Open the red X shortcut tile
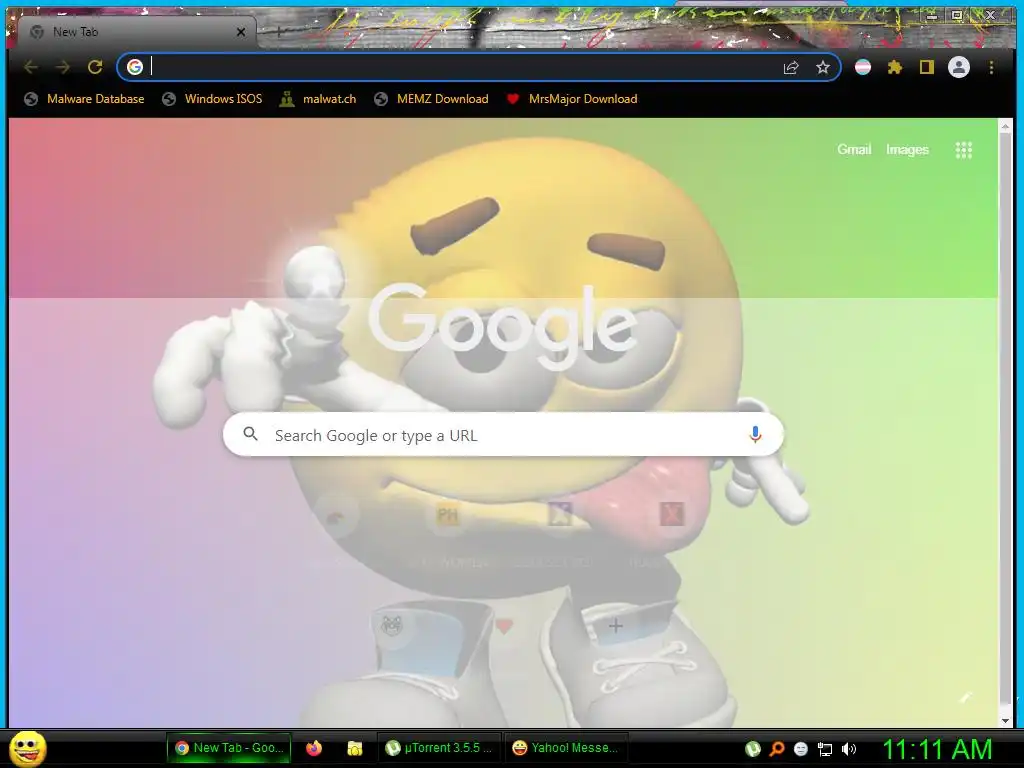Image resolution: width=1024 pixels, height=768 pixels. 671,515
